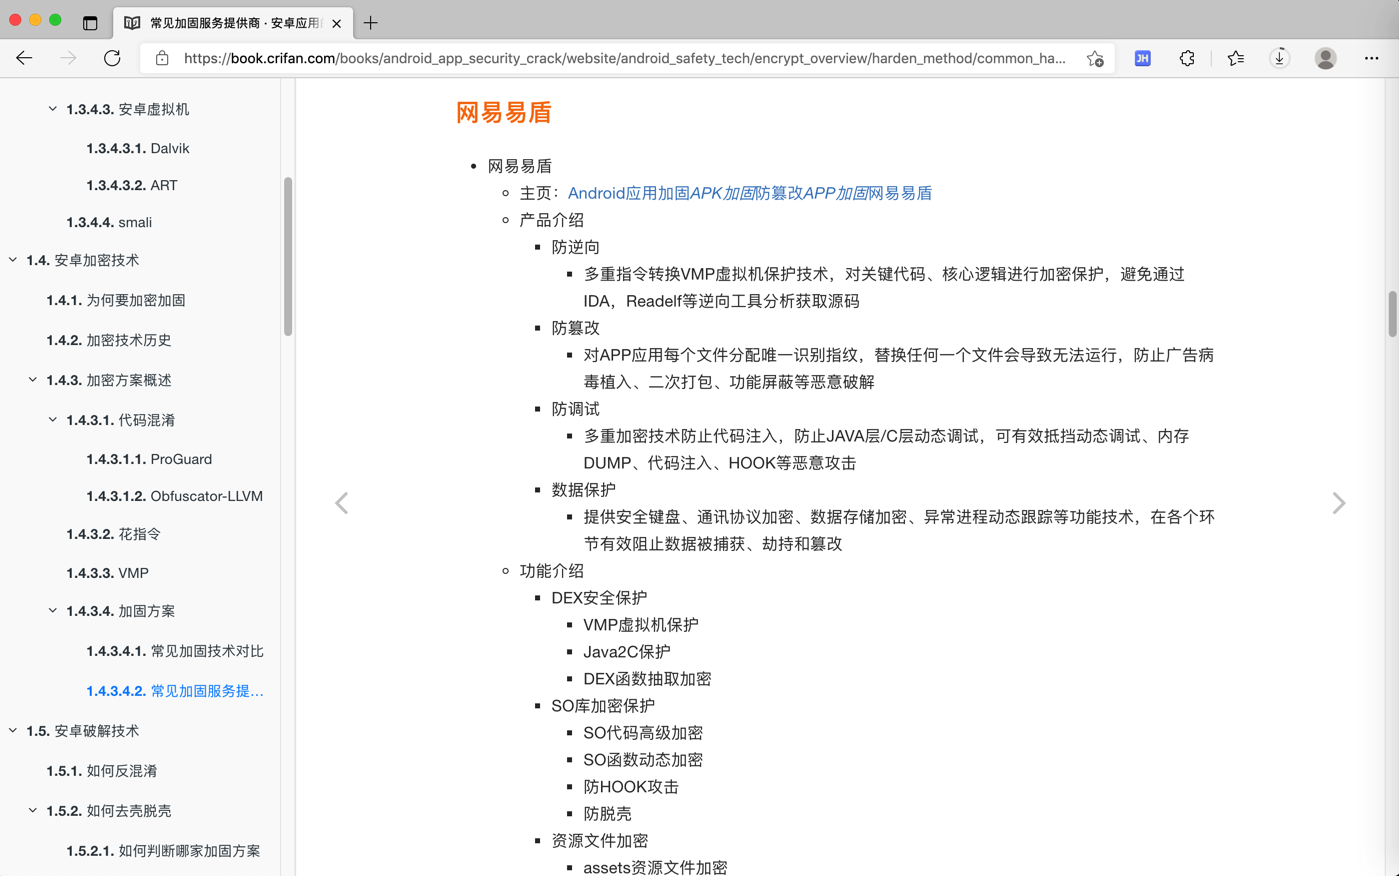
Task: Open the 1.4.3.3 VMP page
Action: (x=108, y=573)
